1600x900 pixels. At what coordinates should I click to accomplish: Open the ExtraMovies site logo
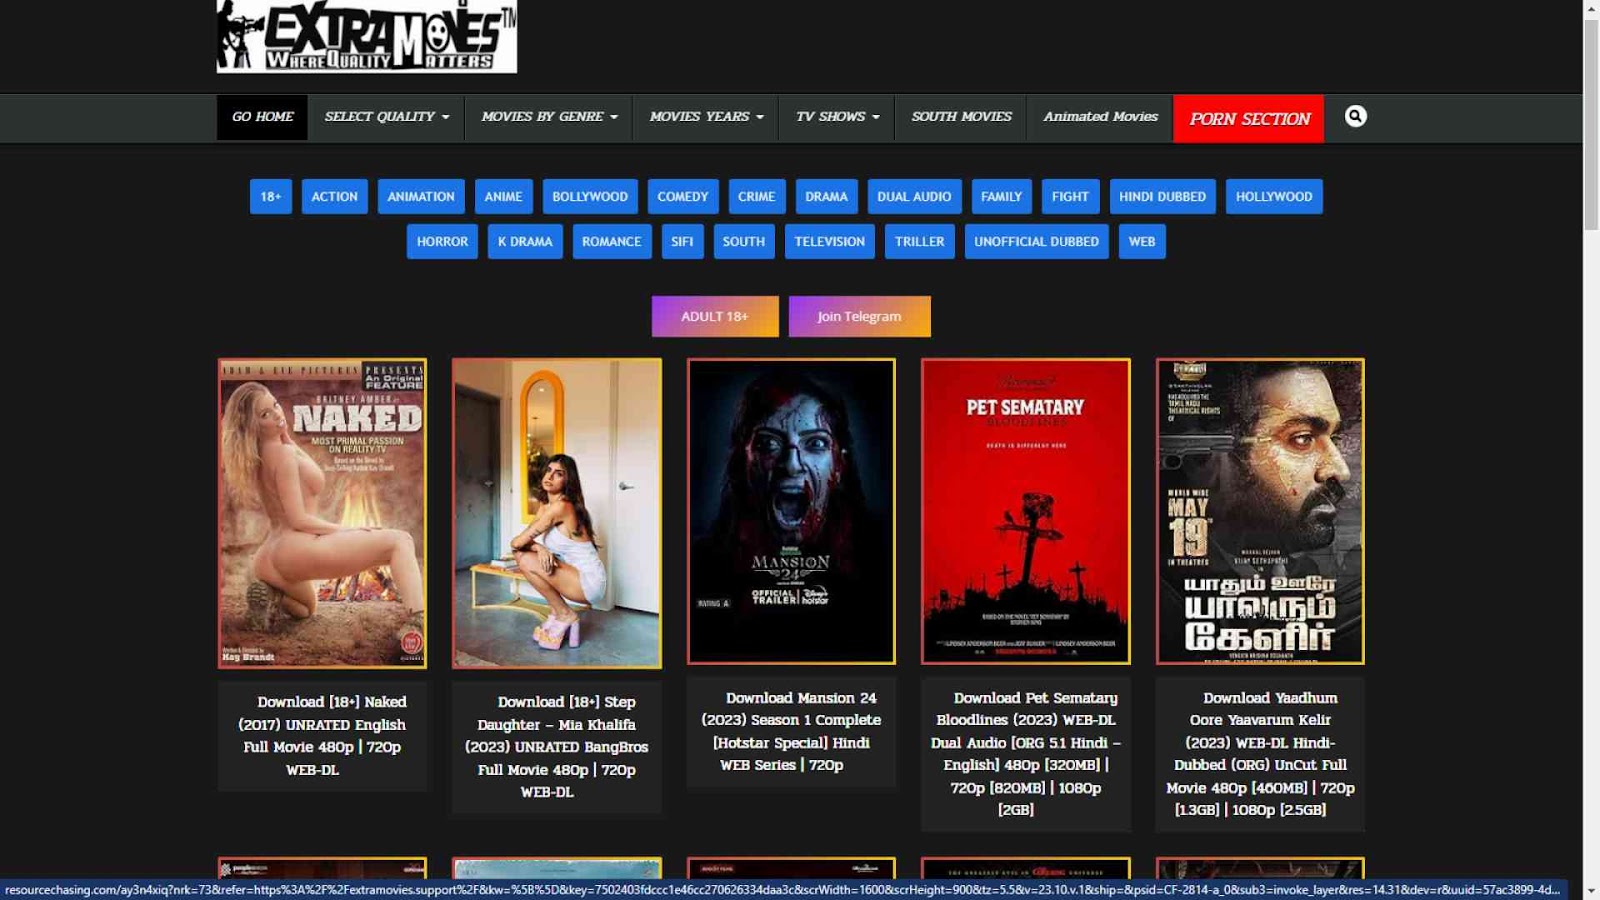pyautogui.click(x=367, y=36)
